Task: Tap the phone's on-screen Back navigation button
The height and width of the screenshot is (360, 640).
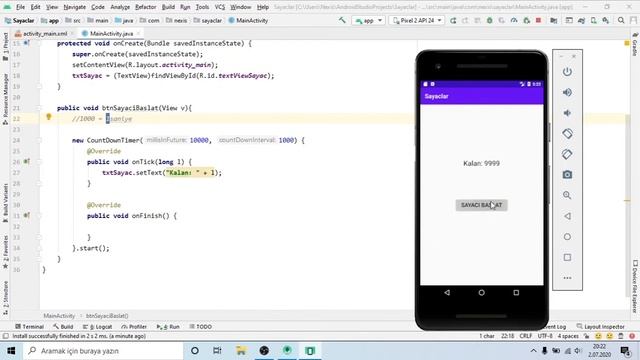Action: (x=447, y=293)
